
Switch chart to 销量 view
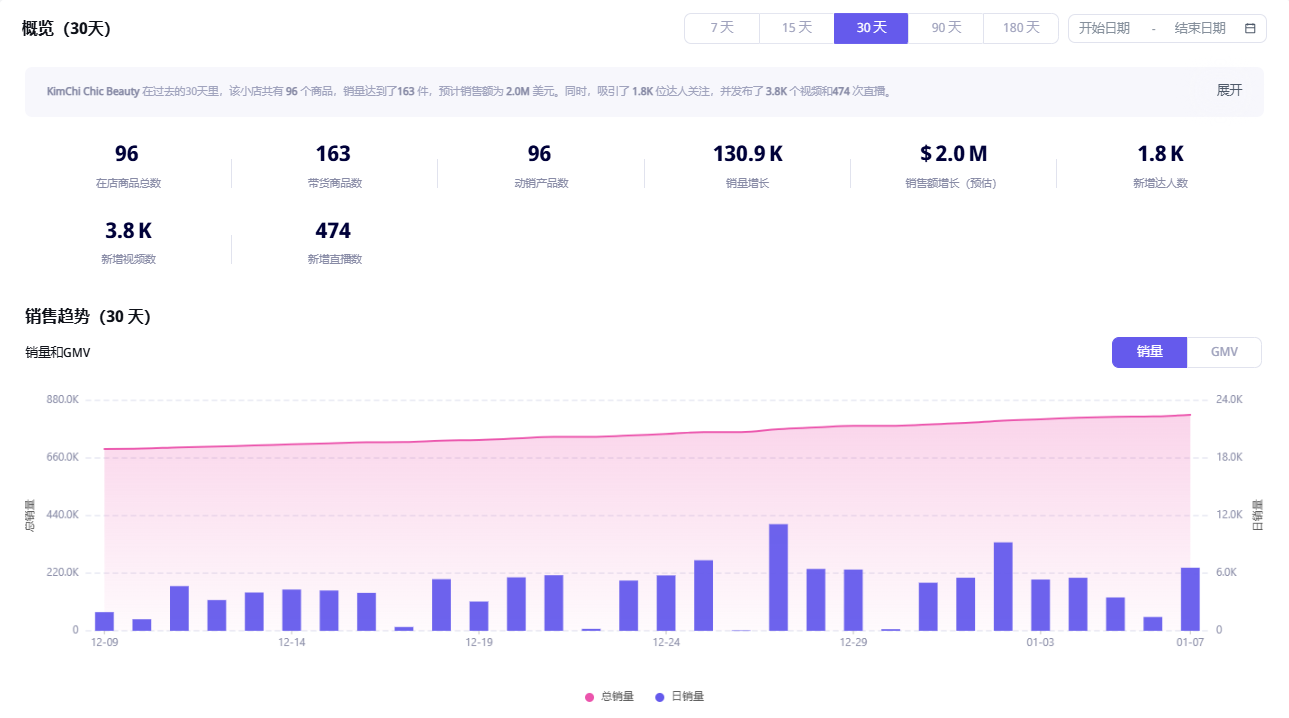pyautogui.click(x=1149, y=352)
